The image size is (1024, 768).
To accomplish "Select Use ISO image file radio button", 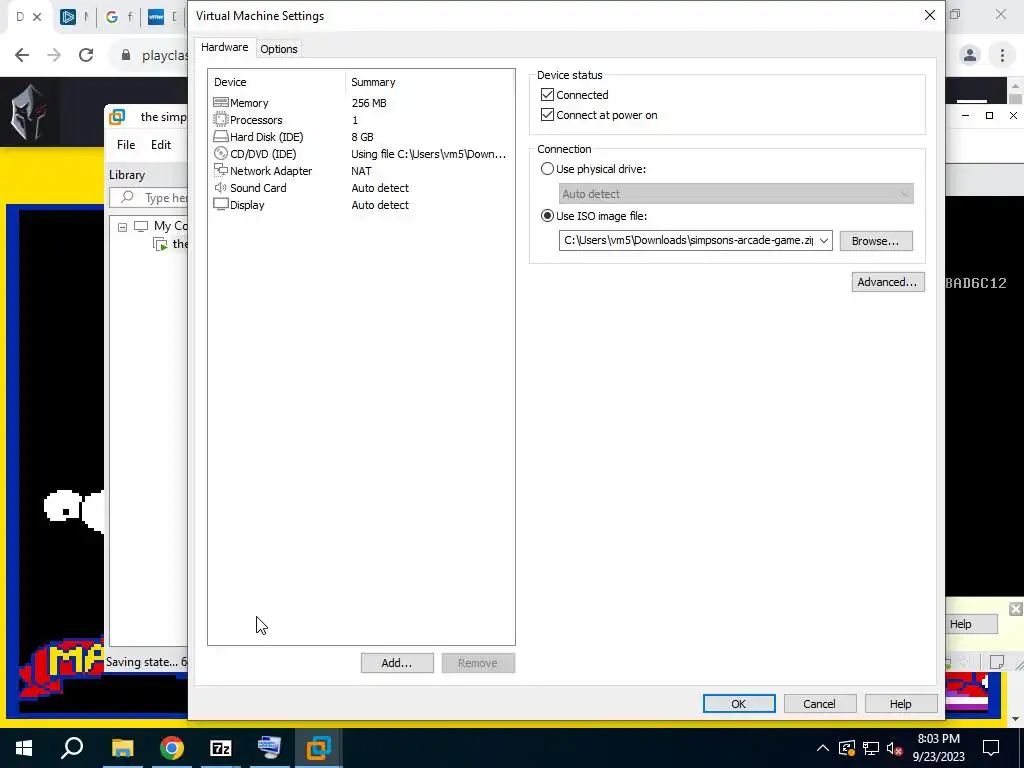I will [x=547, y=216].
